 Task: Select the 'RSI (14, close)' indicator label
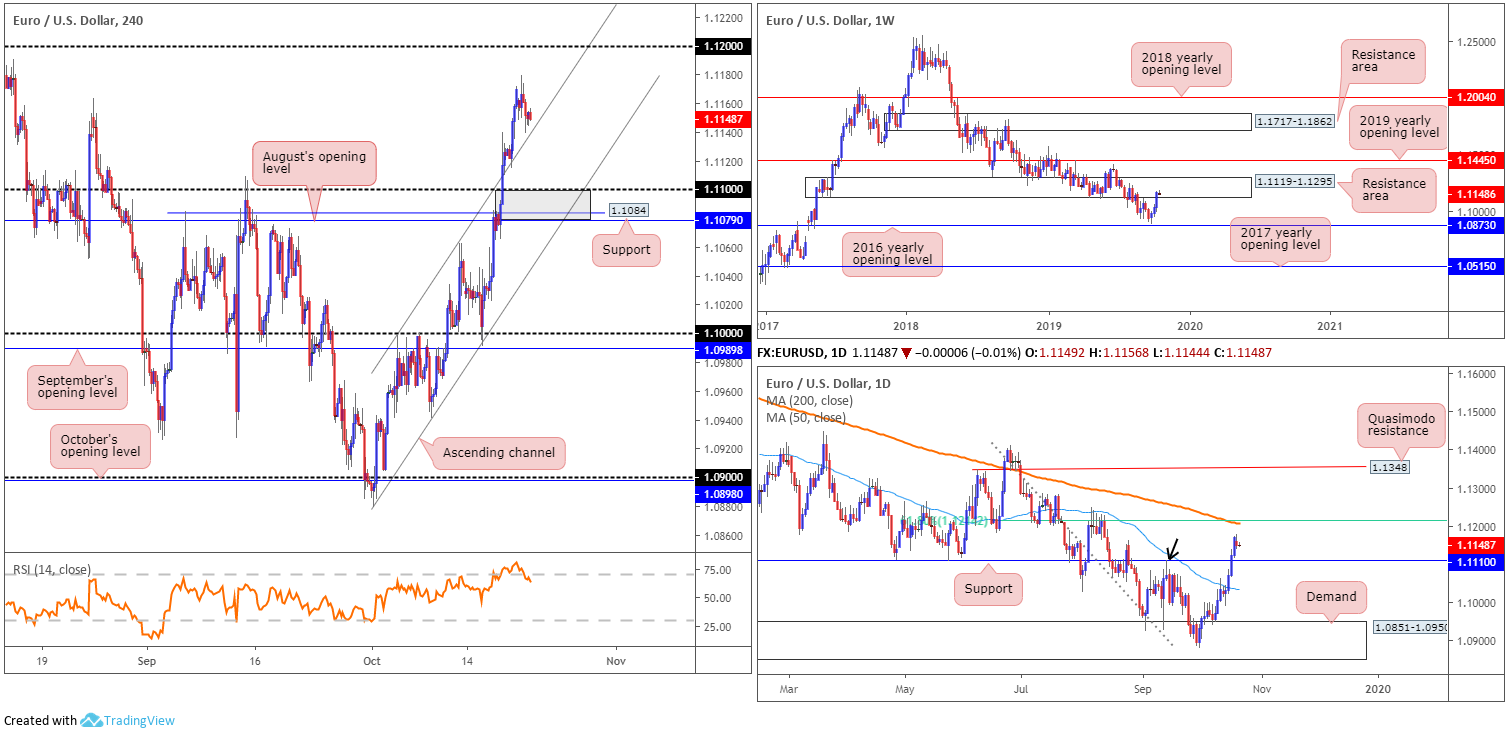coord(52,570)
